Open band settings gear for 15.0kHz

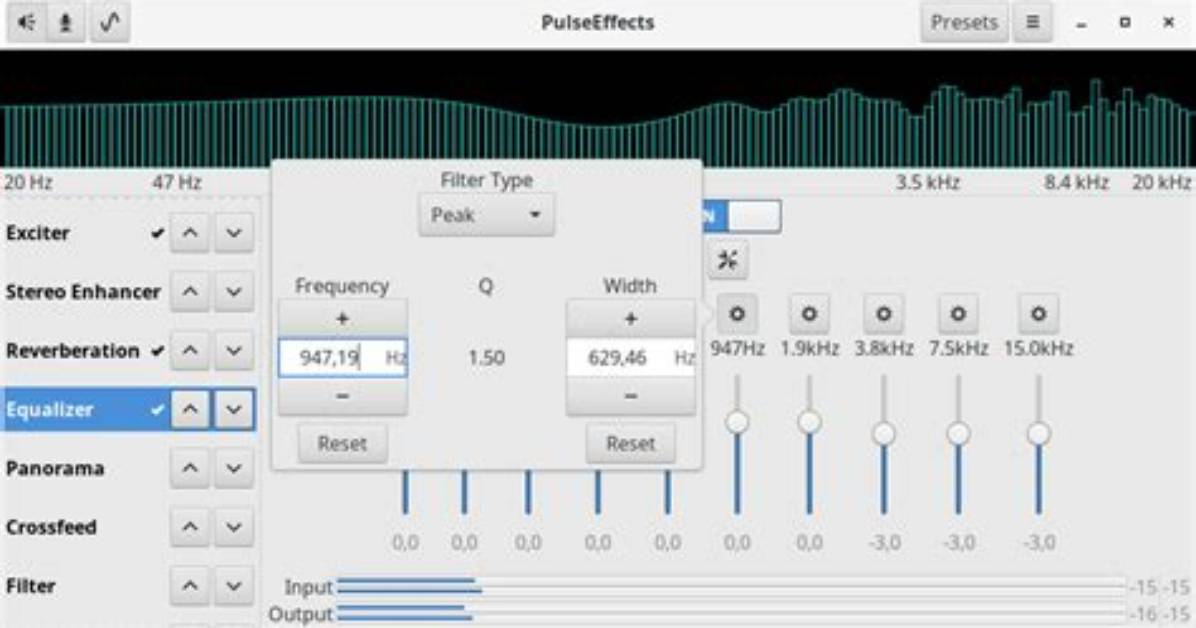(x=1038, y=314)
